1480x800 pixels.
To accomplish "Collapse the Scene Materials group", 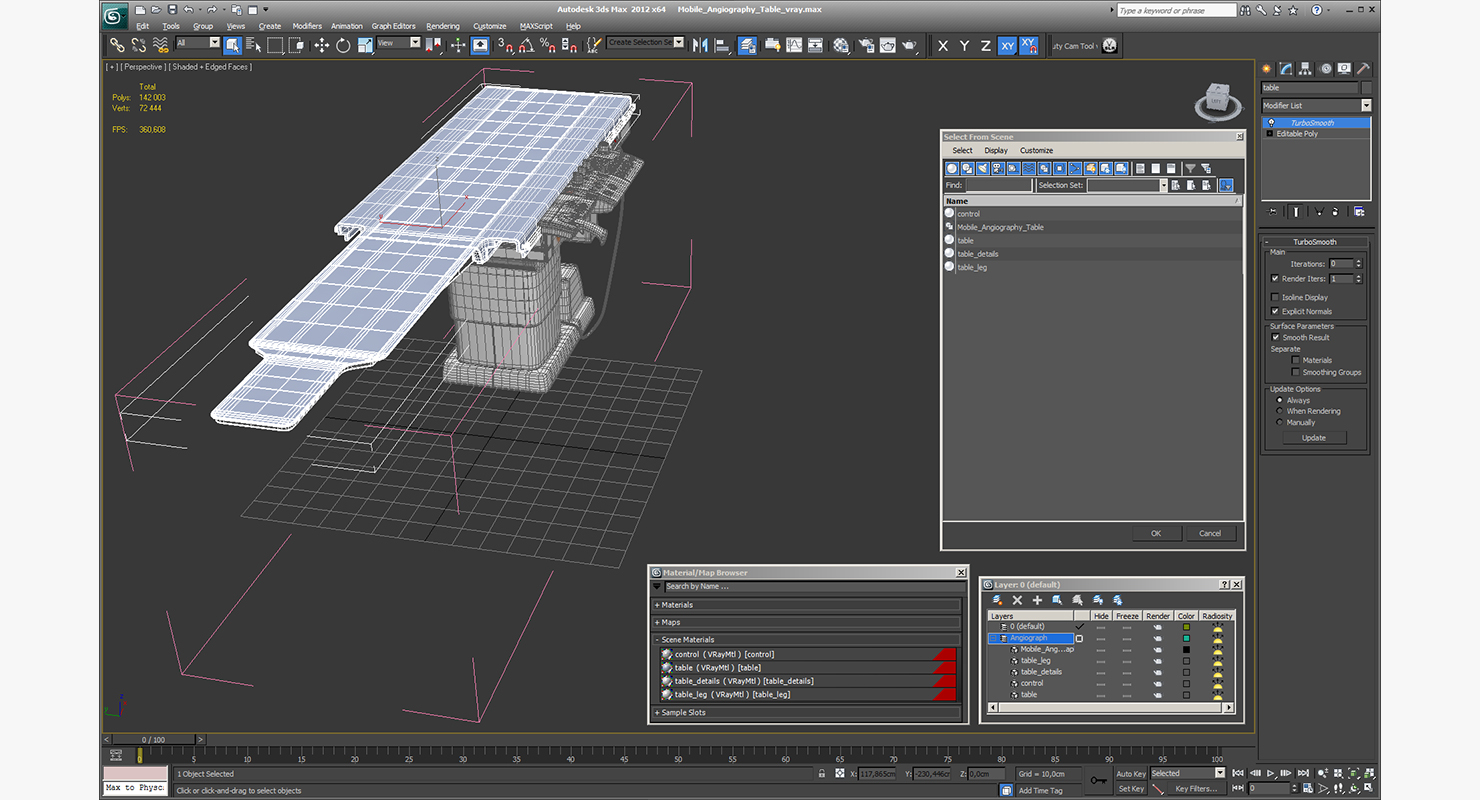I will coord(806,639).
